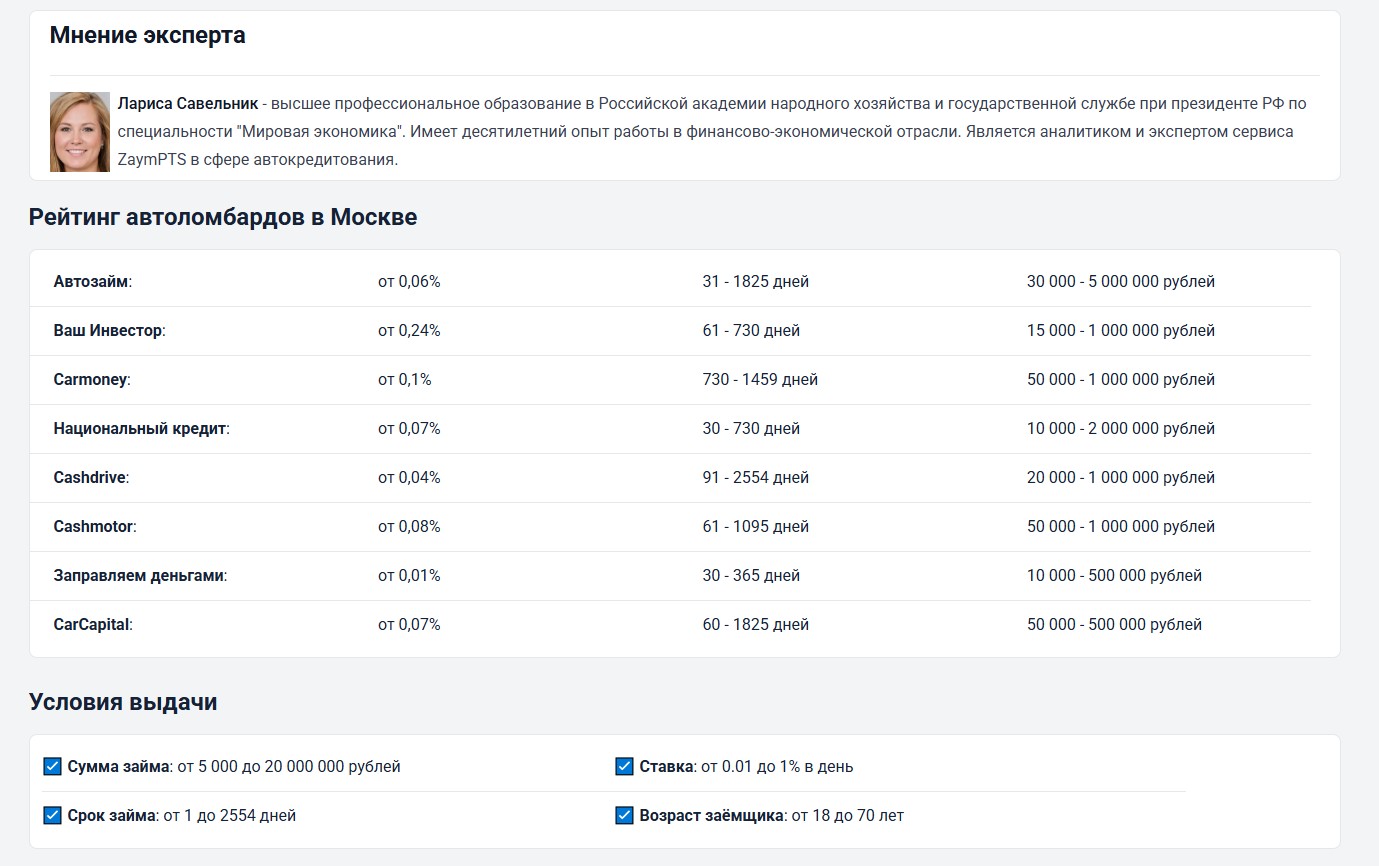Select the Cashdrive lender name
Screen dimensions: 1379x866
[x=90, y=478]
